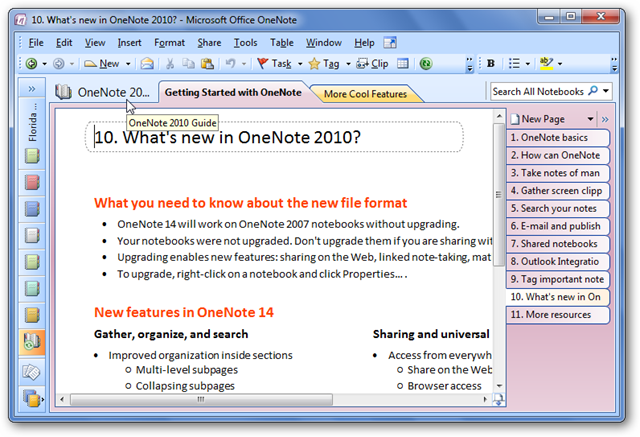Open the bullet list style dropdown

pos(528,64)
